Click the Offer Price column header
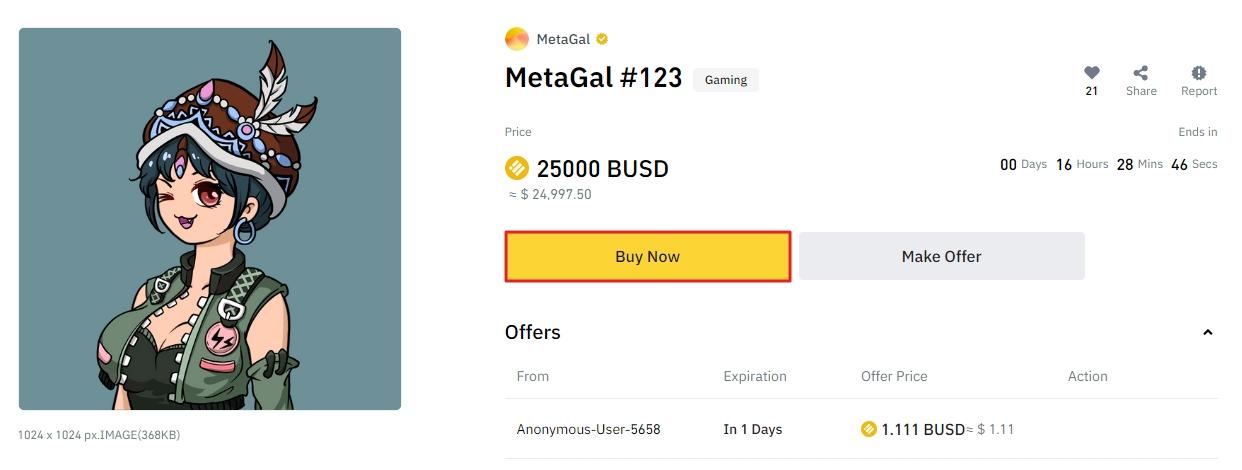The height and width of the screenshot is (470, 1242). pyautogui.click(x=894, y=376)
